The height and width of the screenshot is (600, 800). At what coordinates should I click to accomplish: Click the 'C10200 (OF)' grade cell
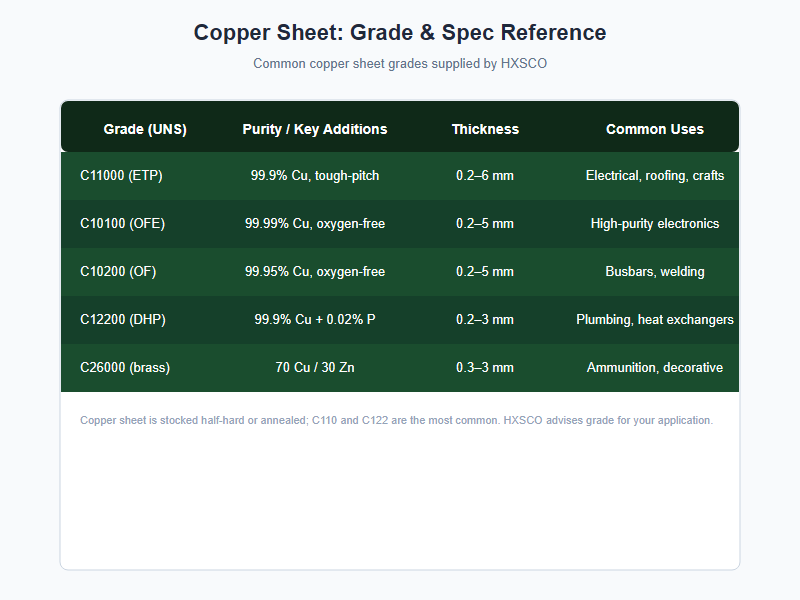pos(118,271)
